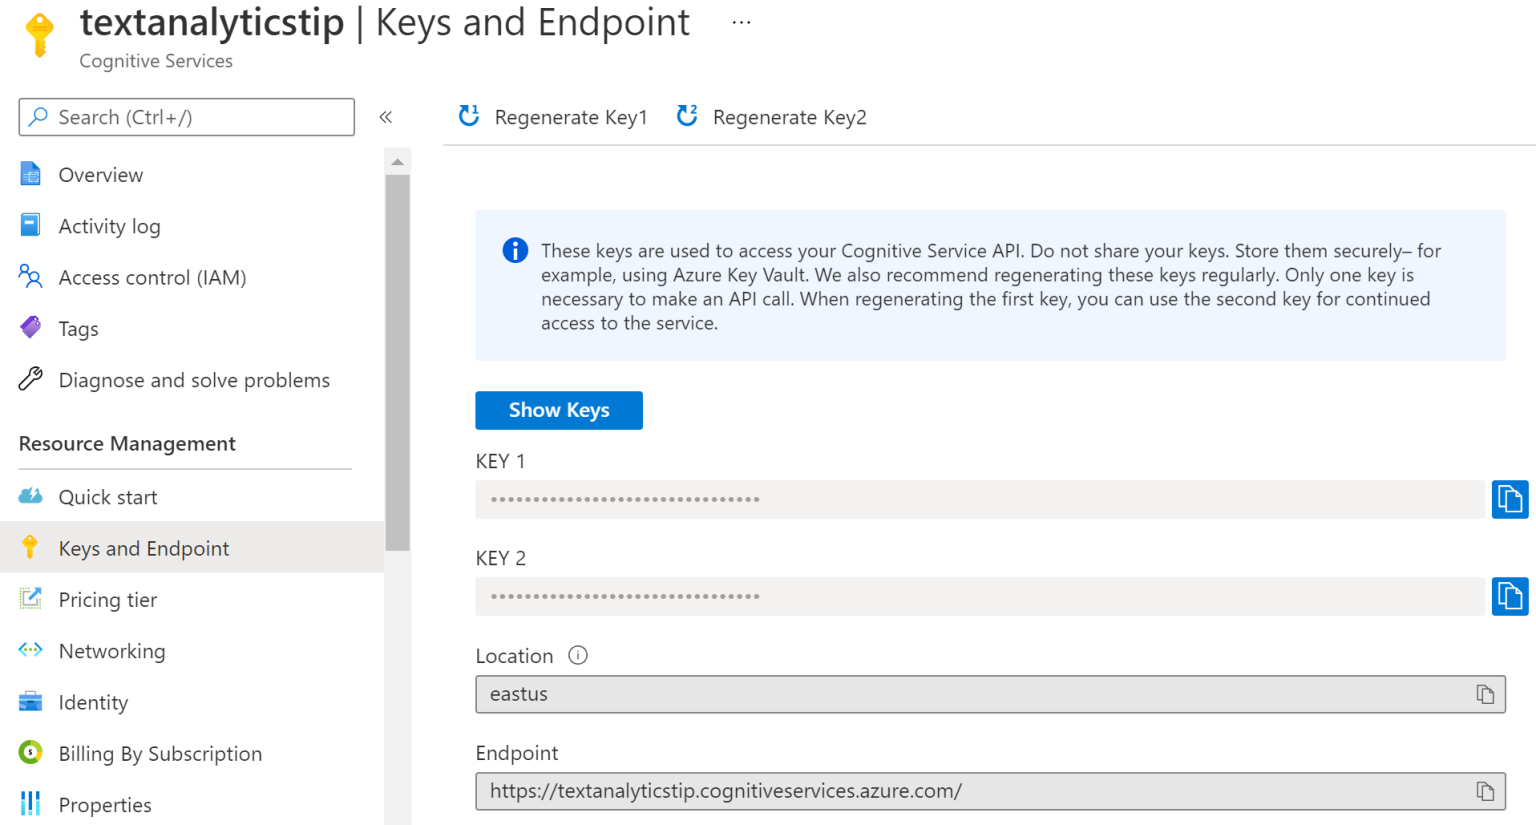
Task: Click the Show Keys button
Action: pos(558,410)
